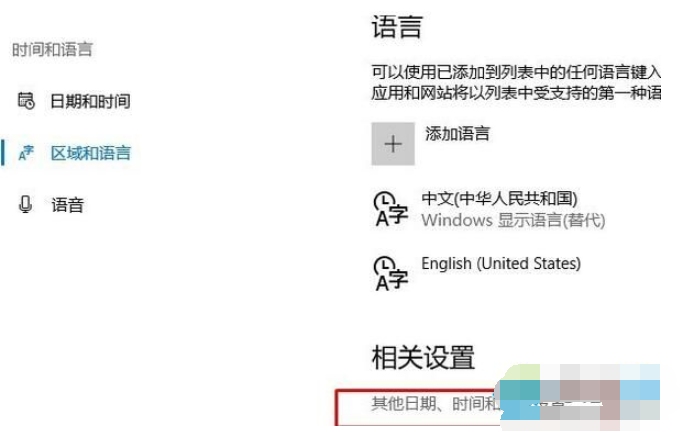
Task: Select 区域和语言 in the sidebar
Action: pyautogui.click(x=90, y=153)
